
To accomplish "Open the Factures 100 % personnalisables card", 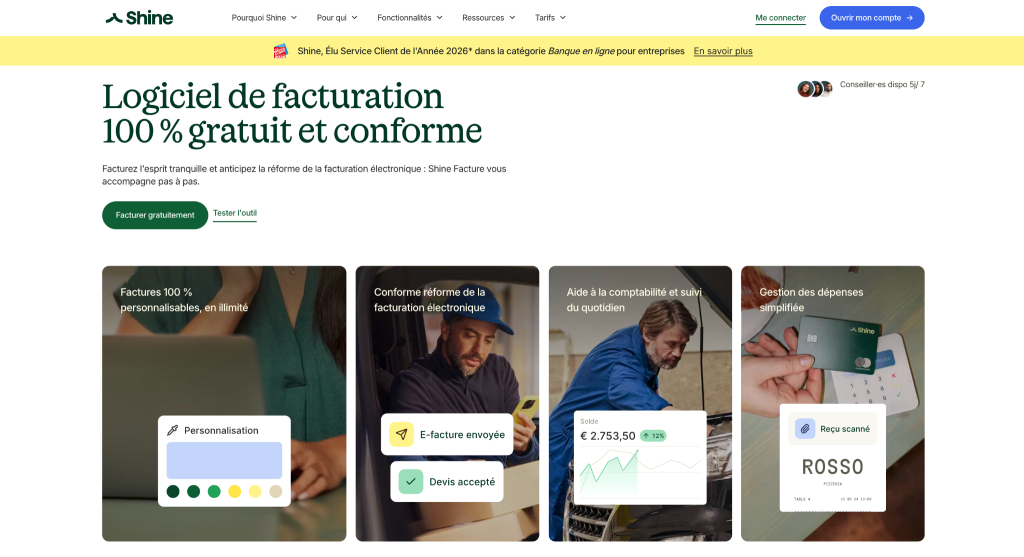I will [224, 404].
